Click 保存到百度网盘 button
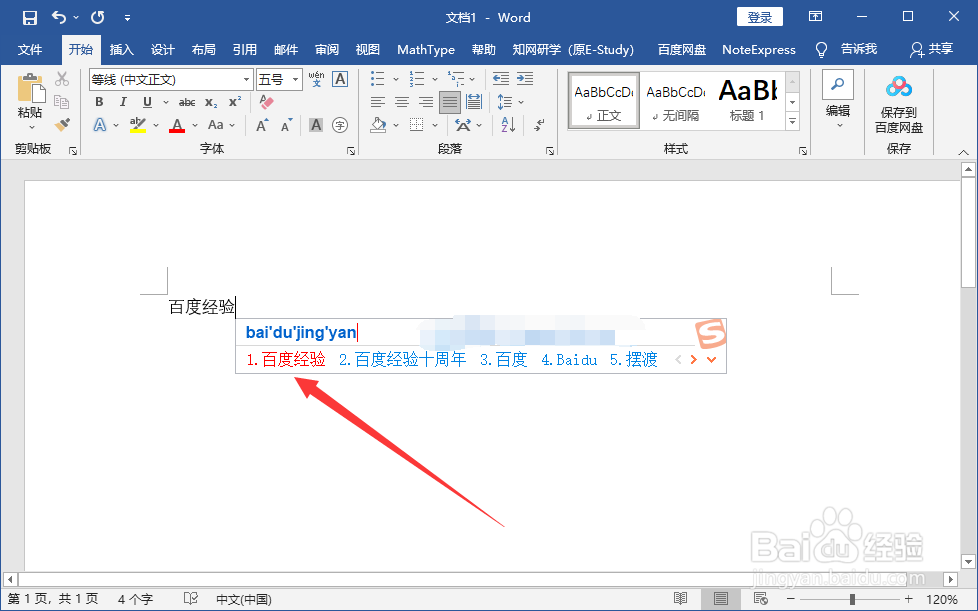 (898, 105)
